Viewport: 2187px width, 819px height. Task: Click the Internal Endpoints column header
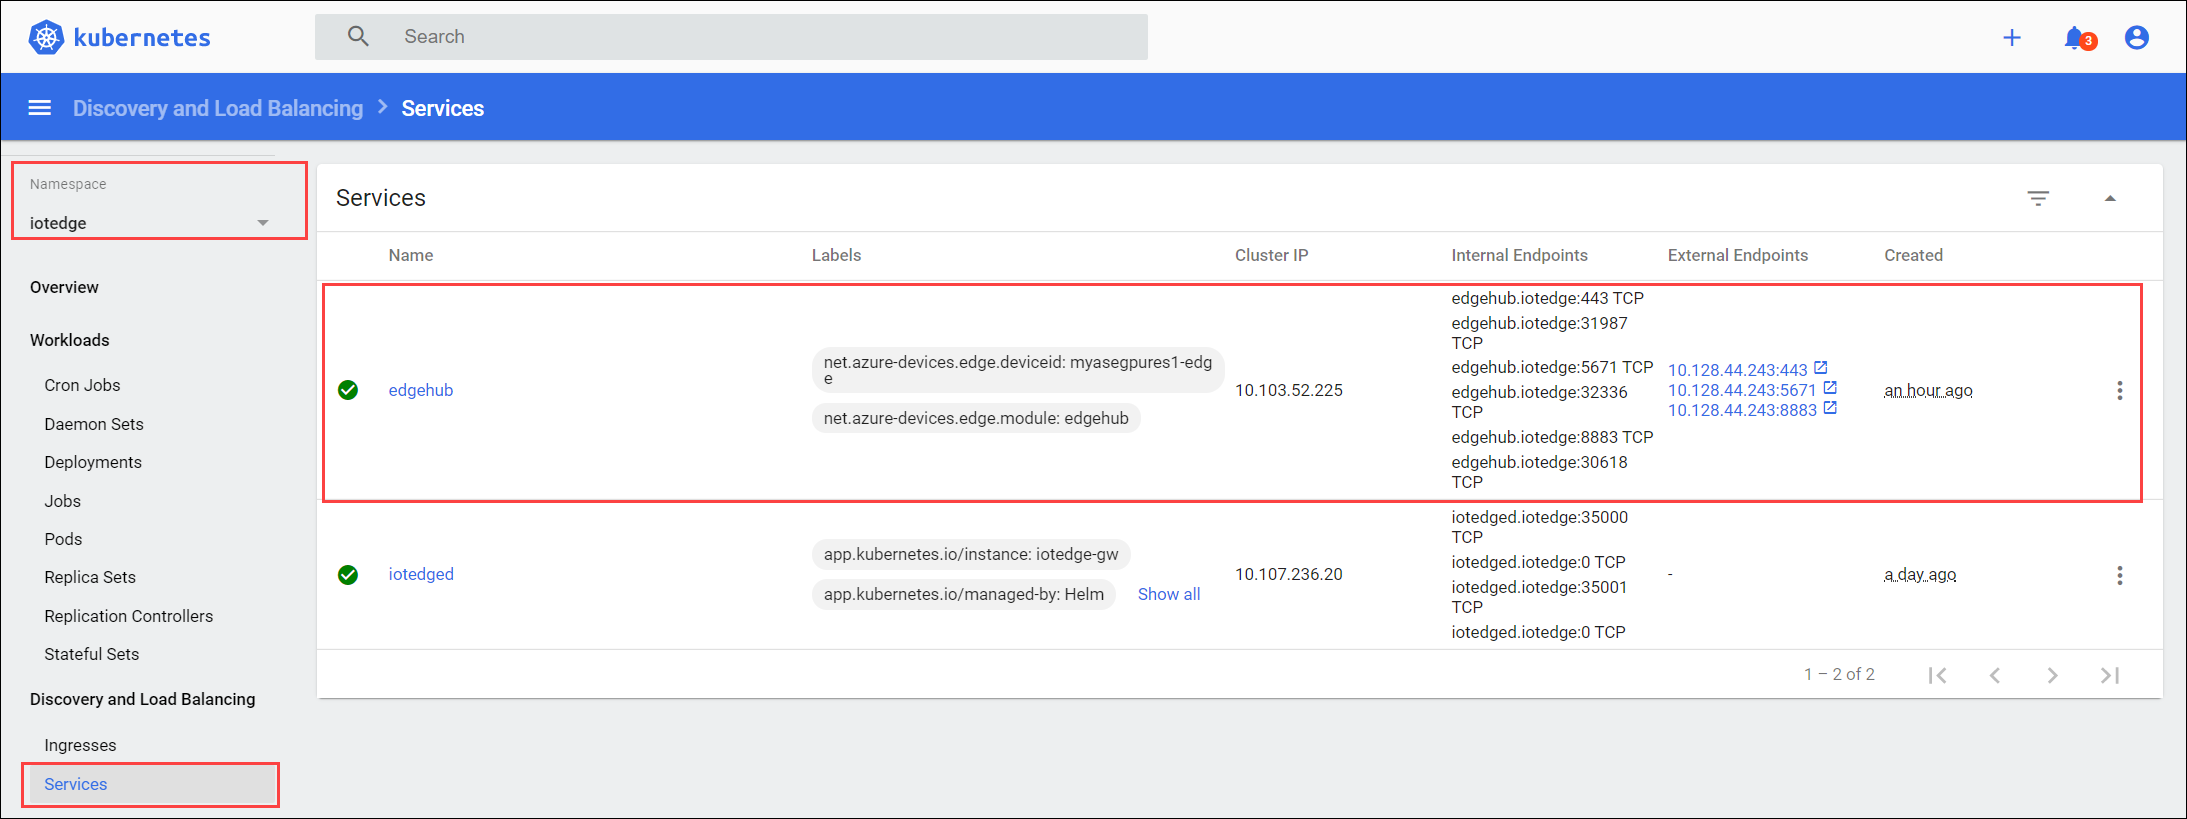point(1519,255)
